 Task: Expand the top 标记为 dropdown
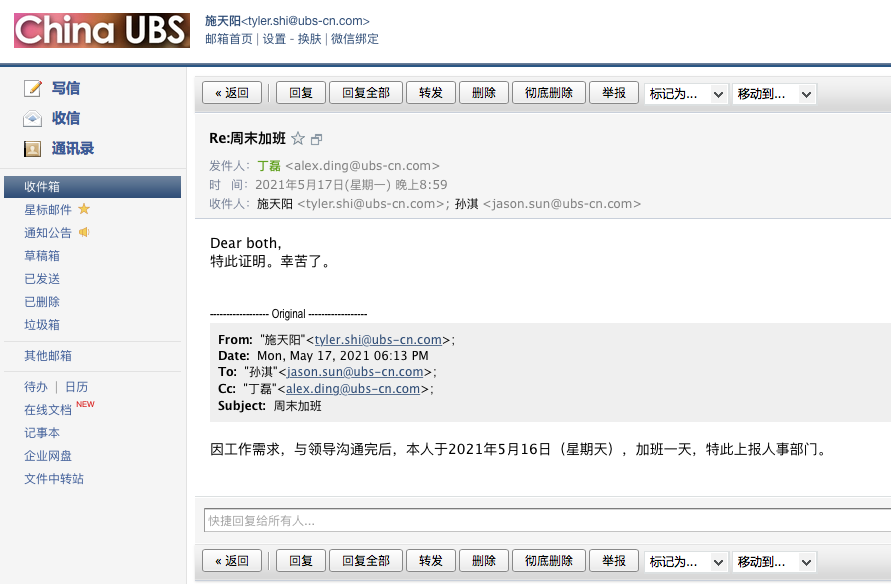click(x=686, y=93)
